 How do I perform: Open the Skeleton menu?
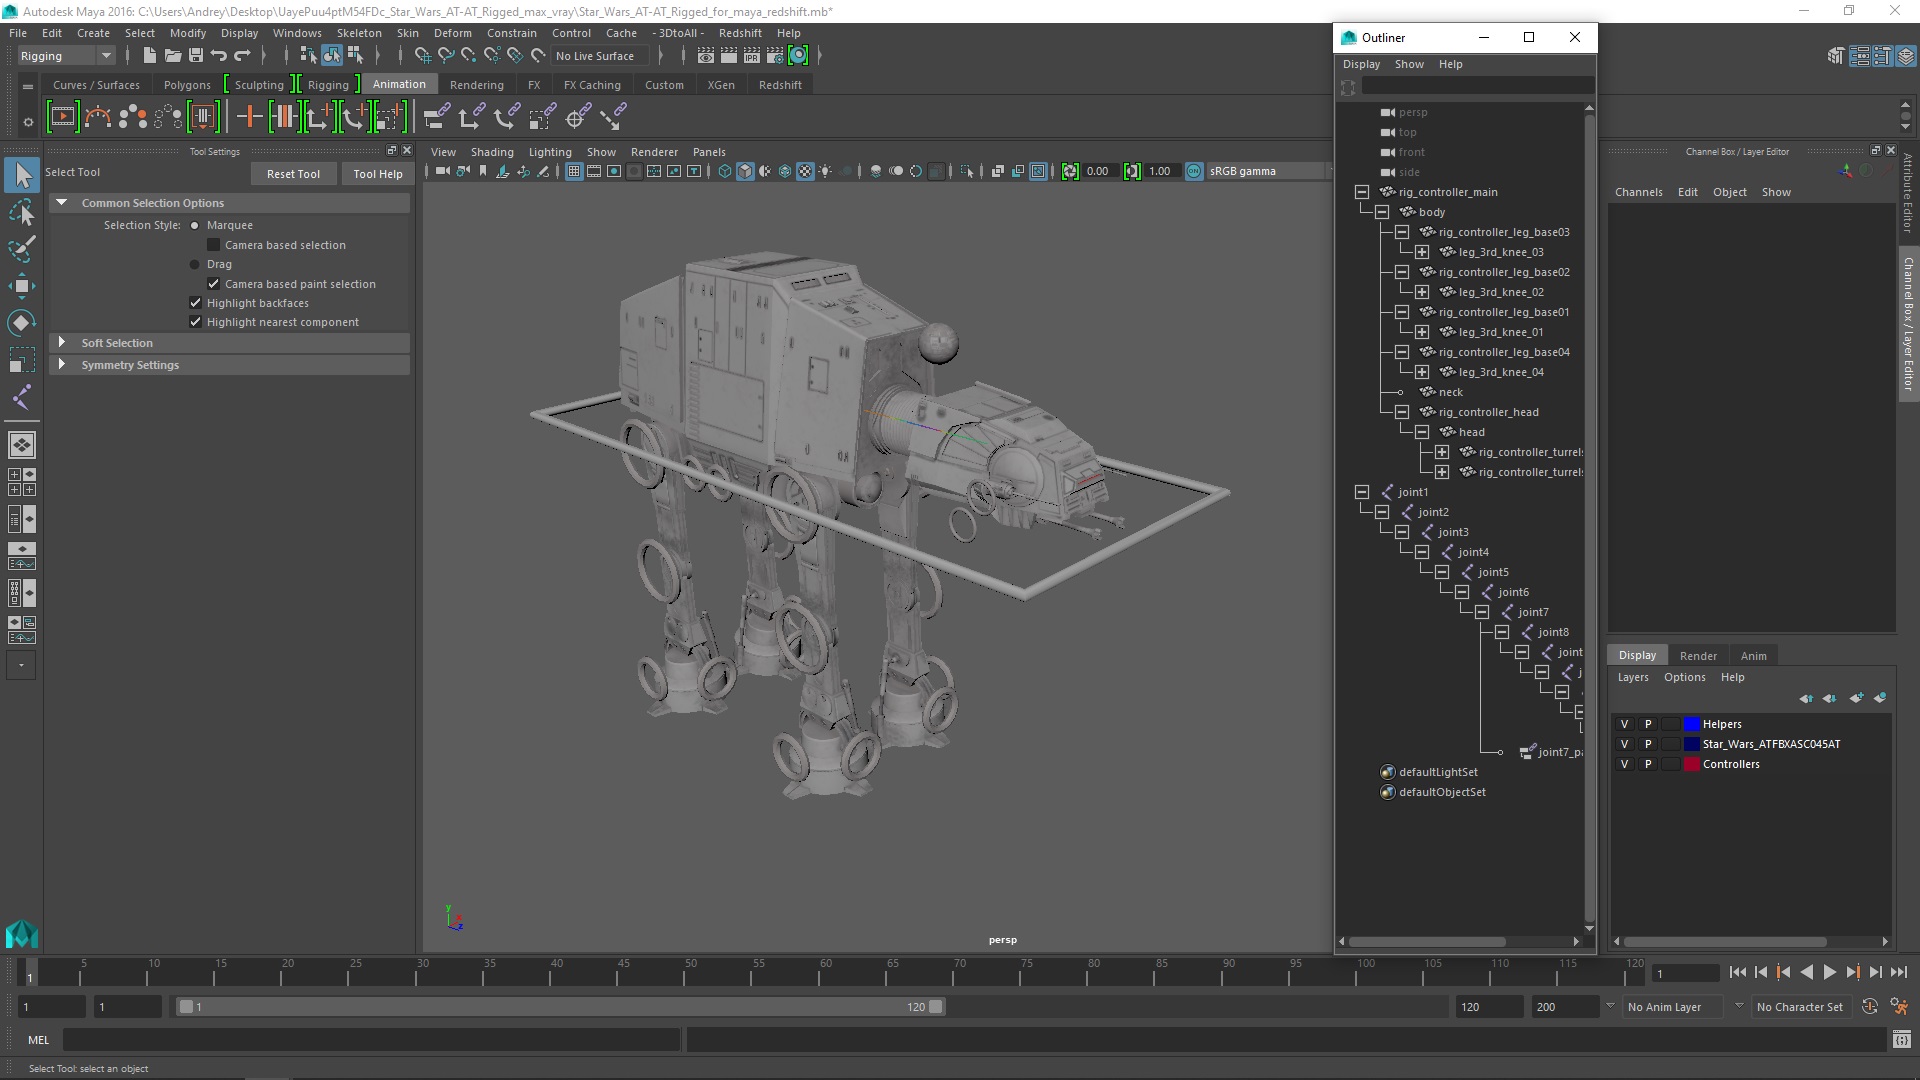pos(358,33)
